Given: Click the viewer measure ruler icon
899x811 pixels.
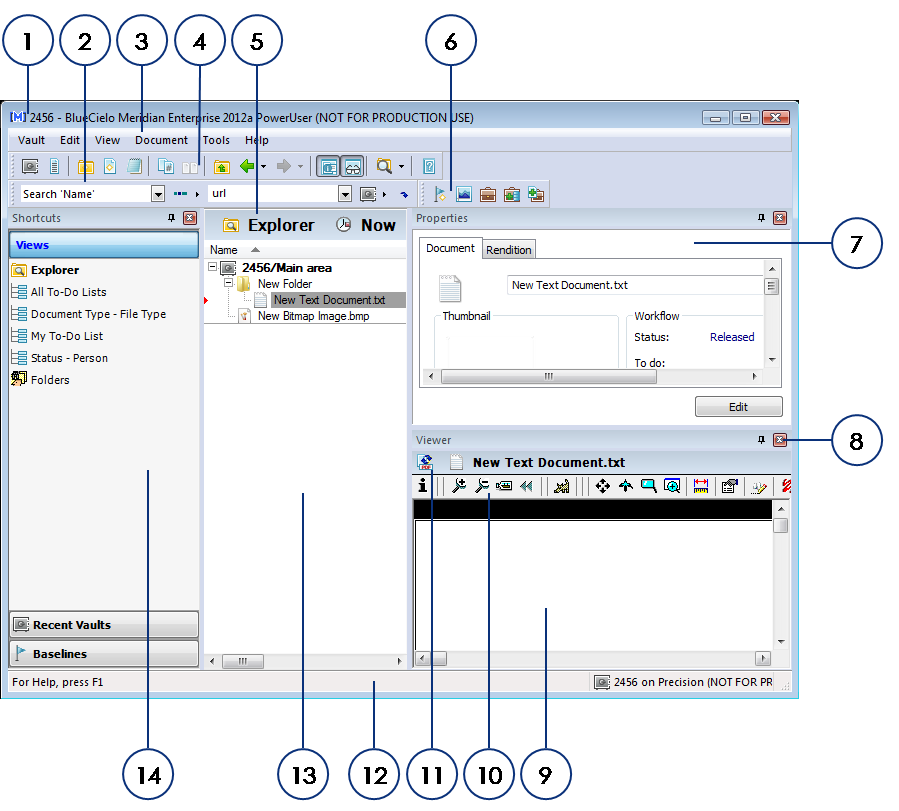Looking at the screenshot, I should 701,486.
